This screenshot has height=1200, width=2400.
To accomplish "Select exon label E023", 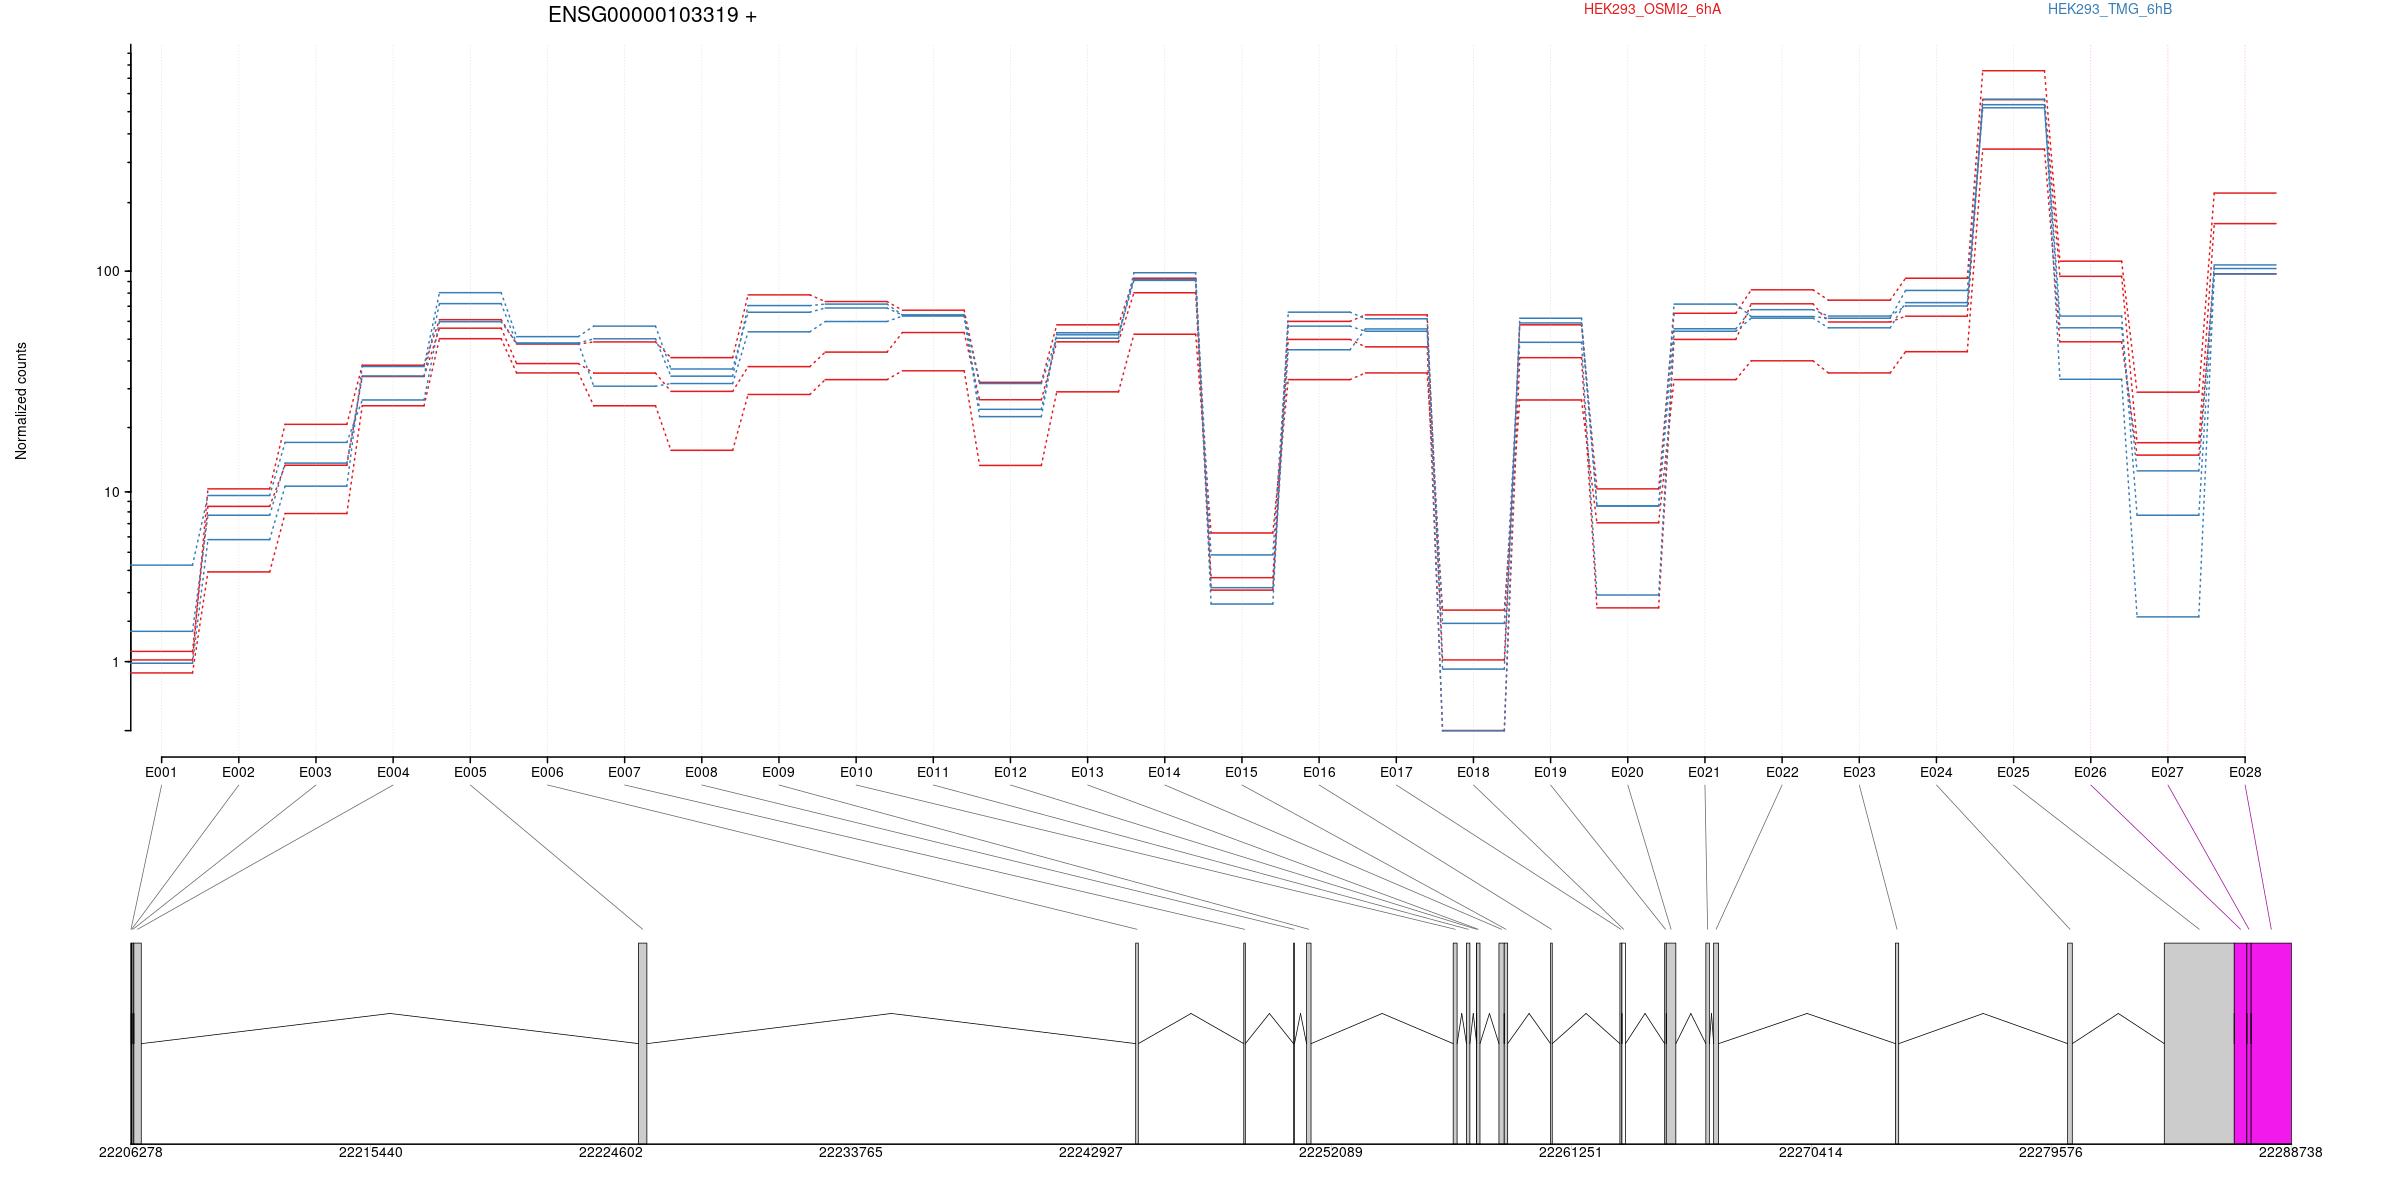I will [x=1859, y=772].
